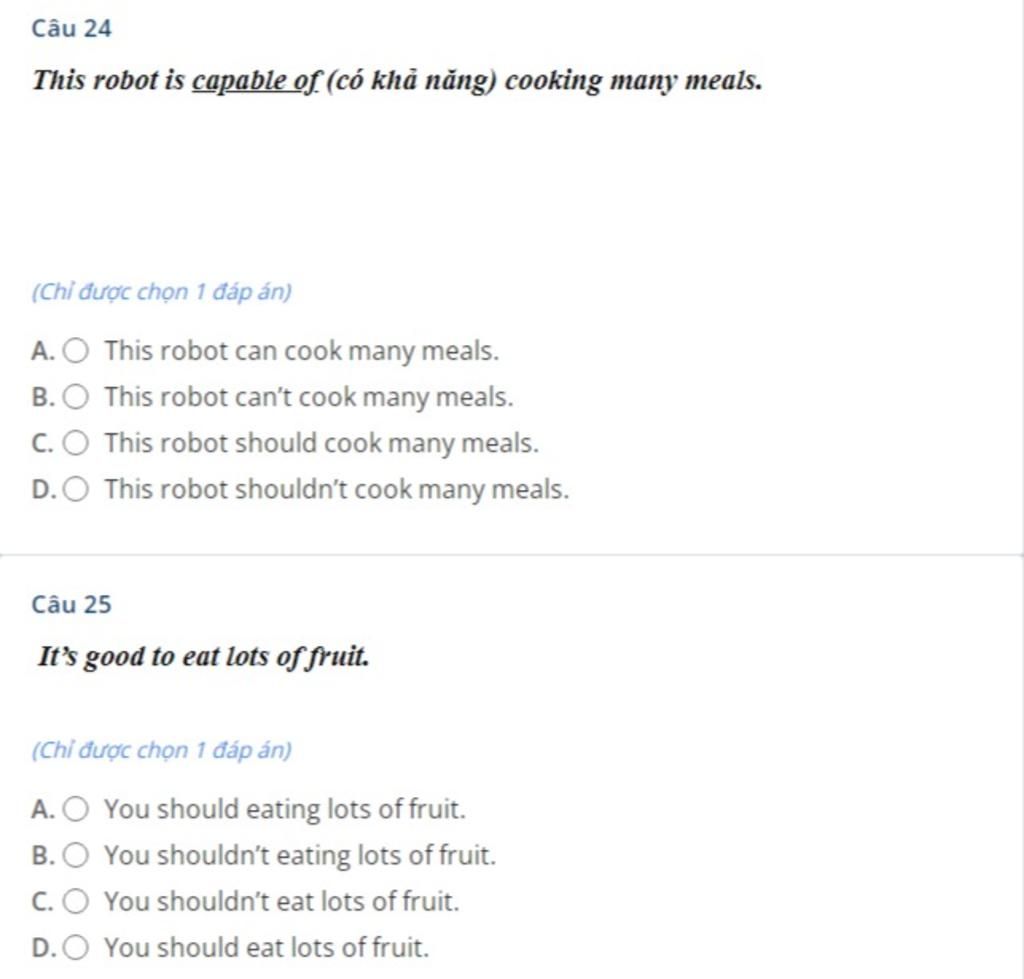
Task: Click the 'Chỉ được chọn 1 đáp án' hint under Câu 24
Action: 161,291
